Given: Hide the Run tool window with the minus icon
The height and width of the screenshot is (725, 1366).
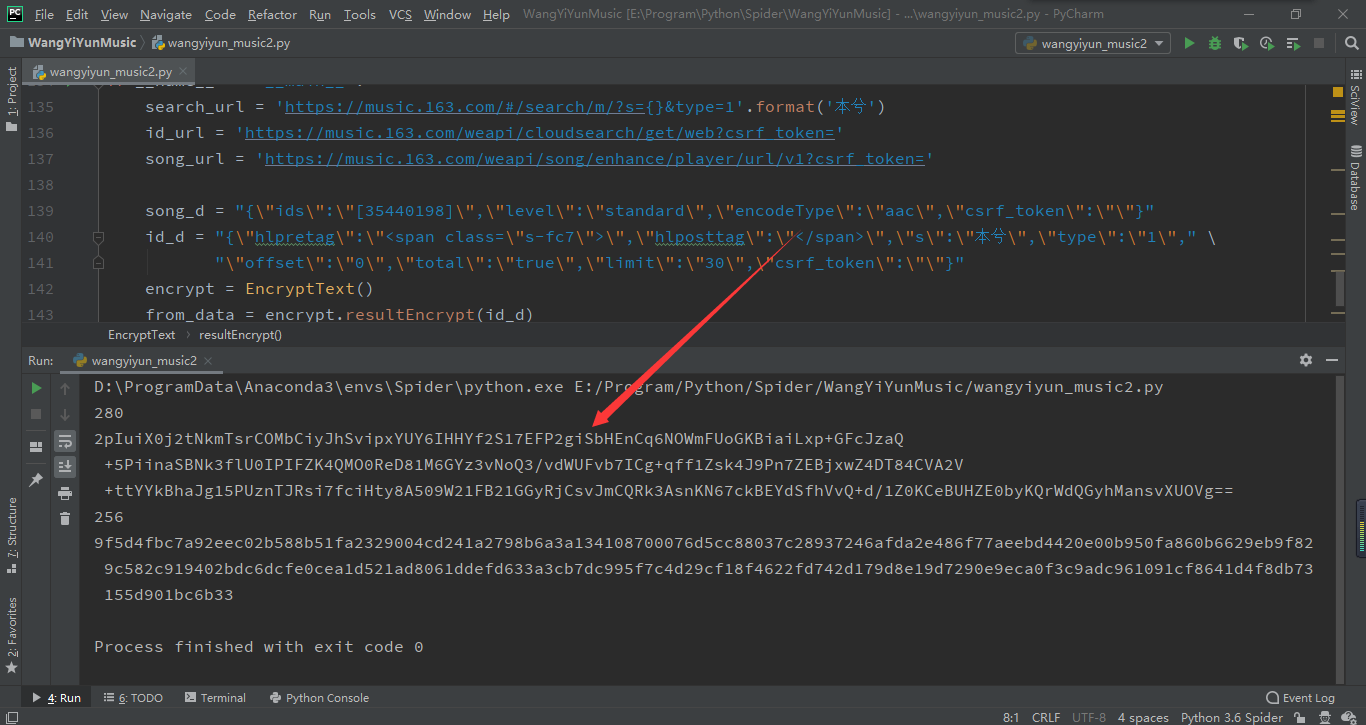Looking at the screenshot, I should click(x=1331, y=360).
